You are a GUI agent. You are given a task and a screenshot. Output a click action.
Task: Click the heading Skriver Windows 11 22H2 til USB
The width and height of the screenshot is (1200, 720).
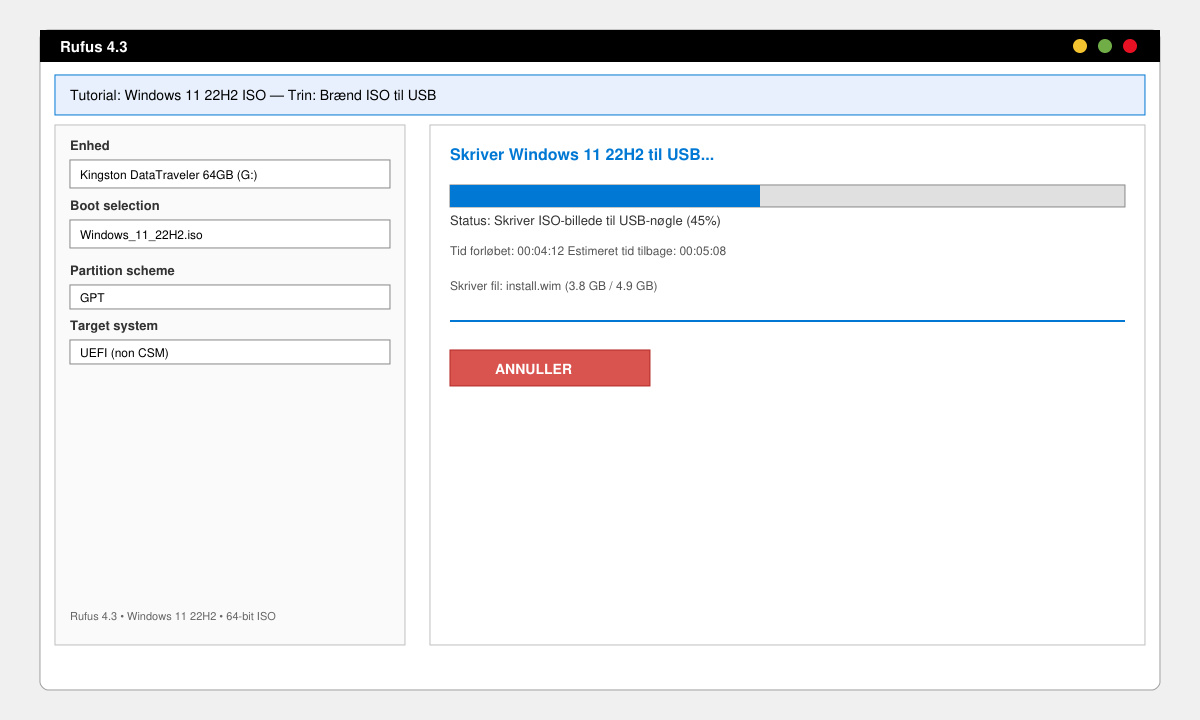click(582, 155)
